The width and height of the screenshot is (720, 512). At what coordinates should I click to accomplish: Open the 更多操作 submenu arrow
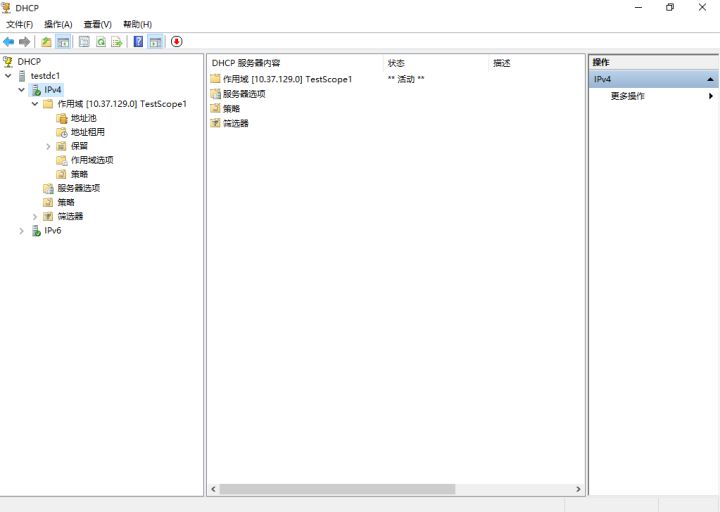click(711, 96)
